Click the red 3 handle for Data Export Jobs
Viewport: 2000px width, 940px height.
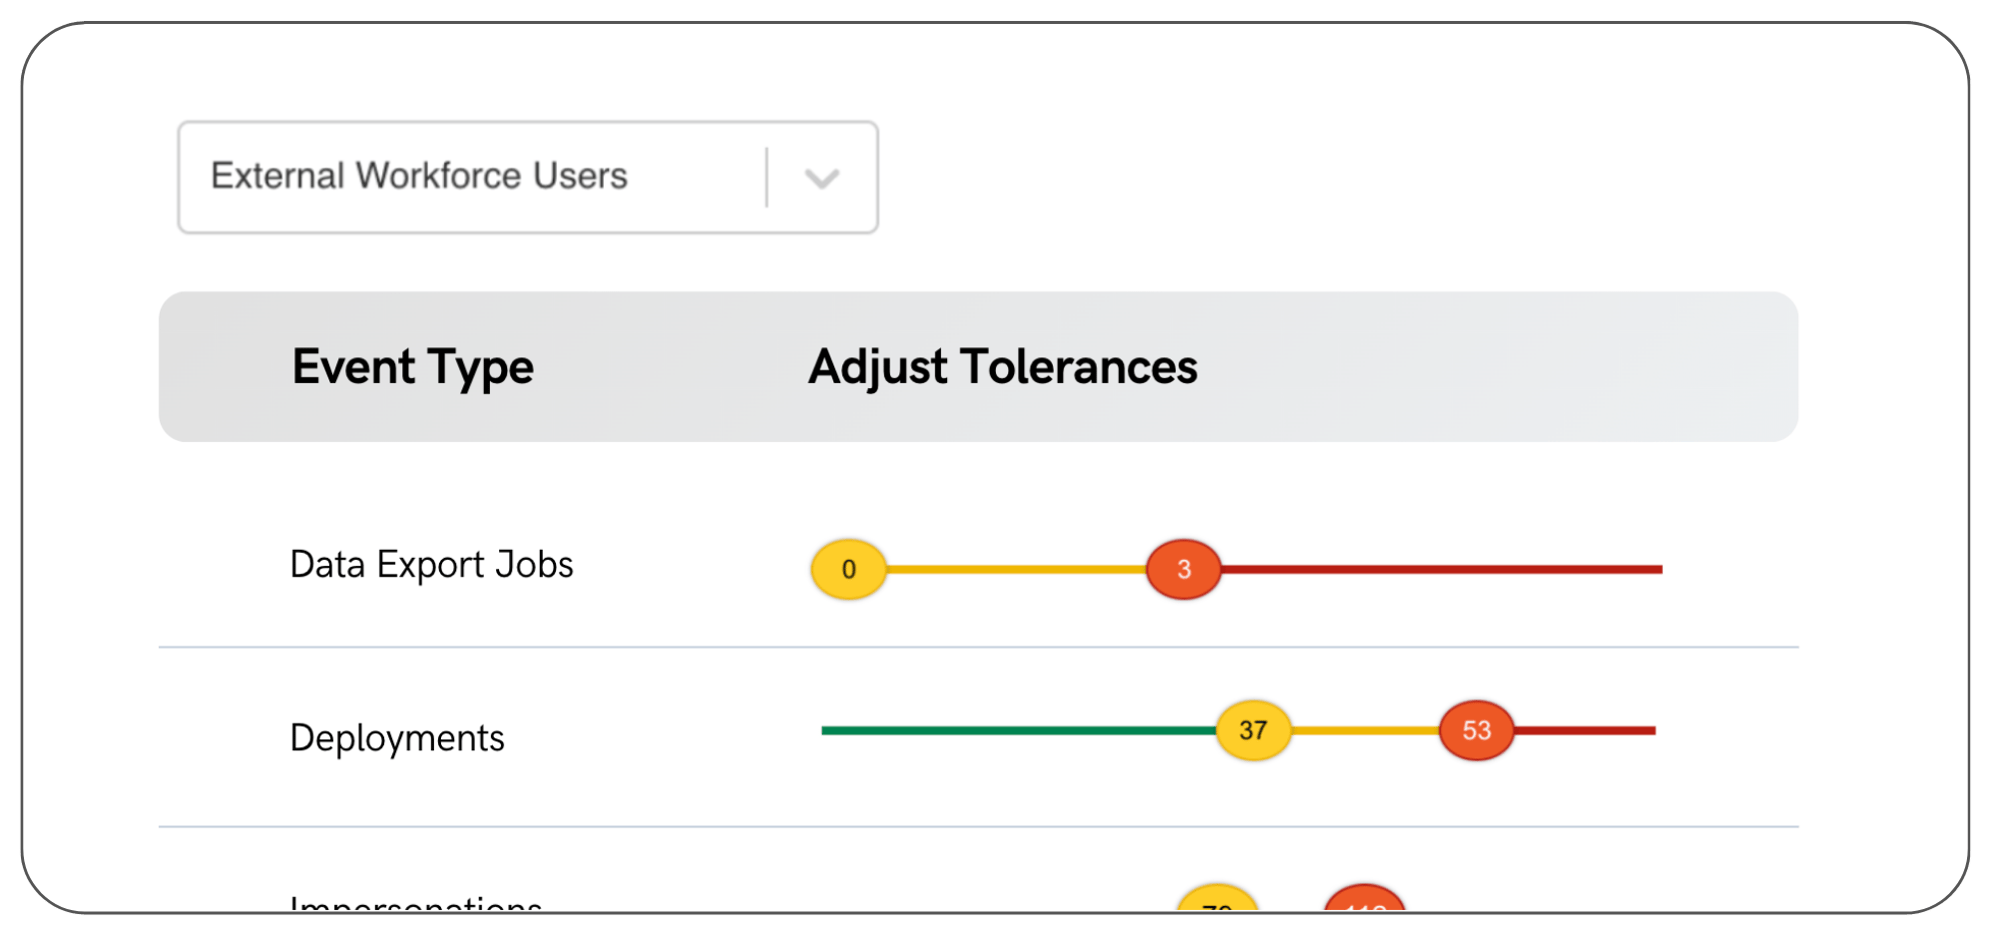[x=1183, y=569]
